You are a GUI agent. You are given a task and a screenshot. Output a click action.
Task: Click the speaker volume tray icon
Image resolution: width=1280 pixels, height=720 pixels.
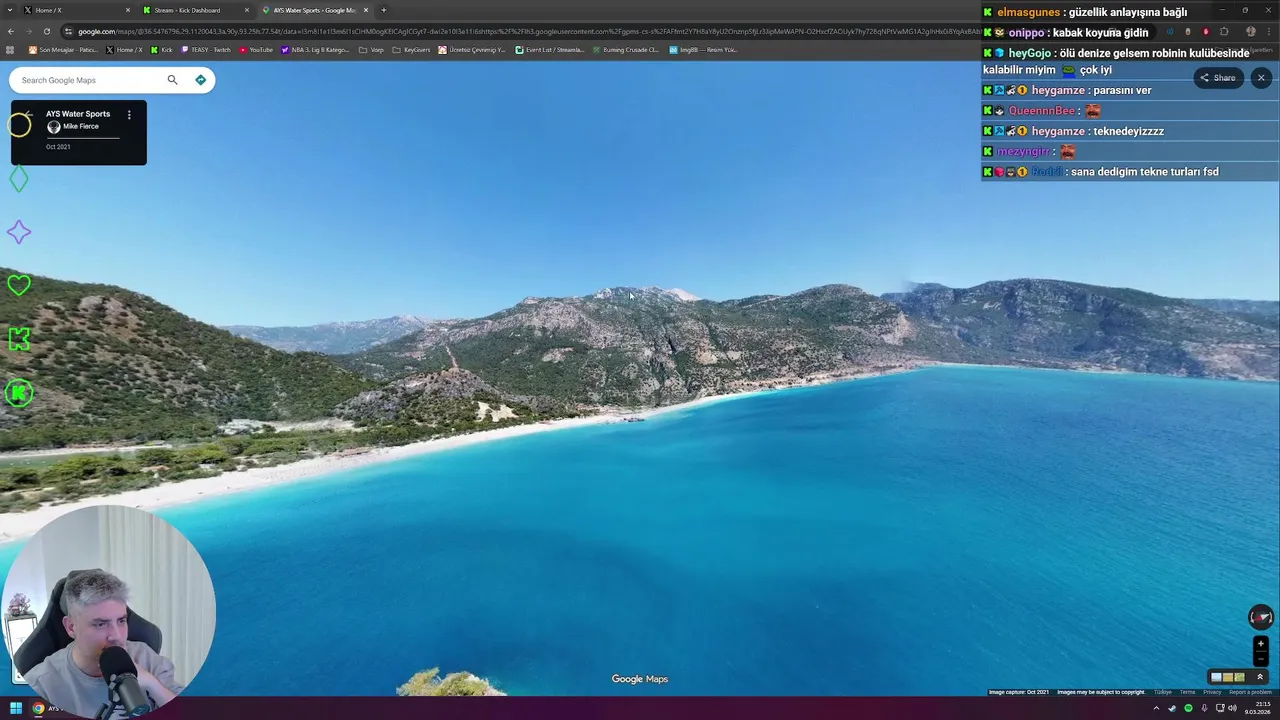tap(1232, 708)
